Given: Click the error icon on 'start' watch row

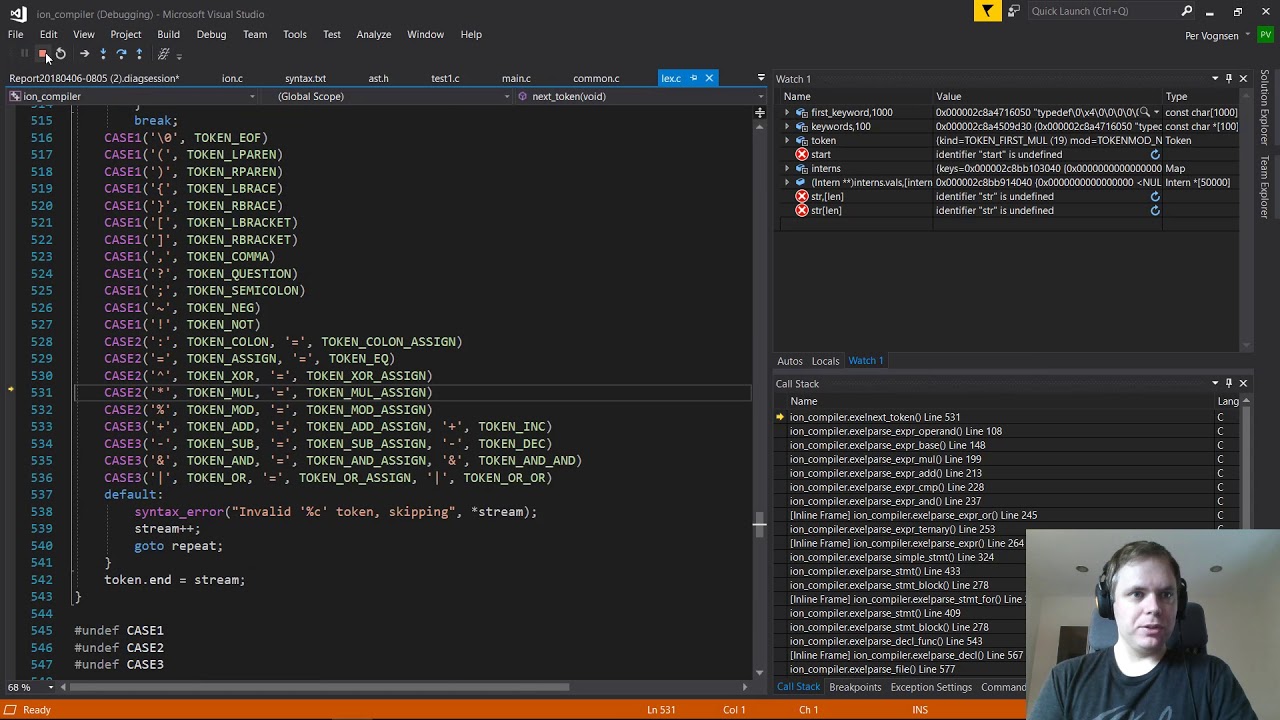Looking at the screenshot, I should click(x=801, y=155).
